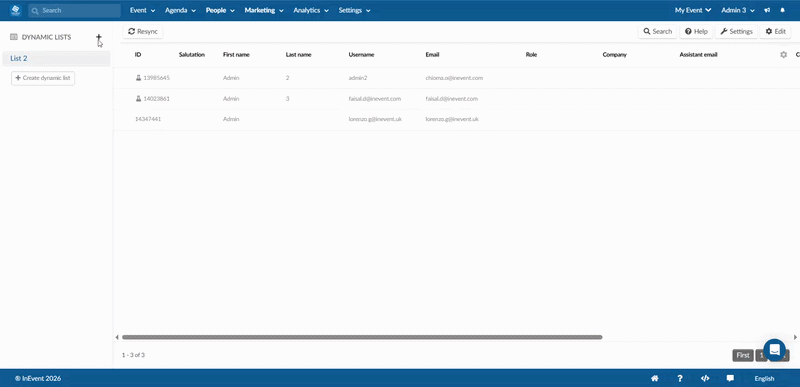Click the column settings gear icon
The width and height of the screenshot is (800, 387).
click(x=784, y=55)
